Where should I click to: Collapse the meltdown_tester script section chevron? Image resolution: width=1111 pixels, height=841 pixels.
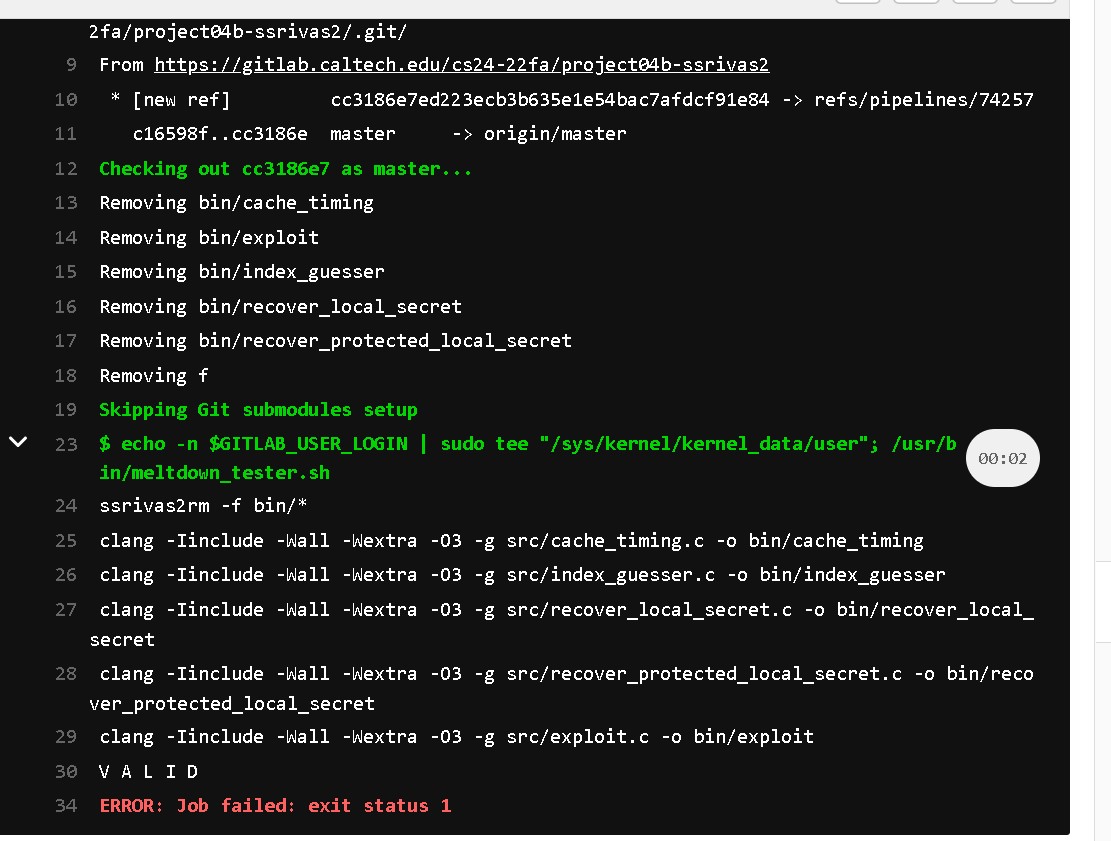(18, 442)
